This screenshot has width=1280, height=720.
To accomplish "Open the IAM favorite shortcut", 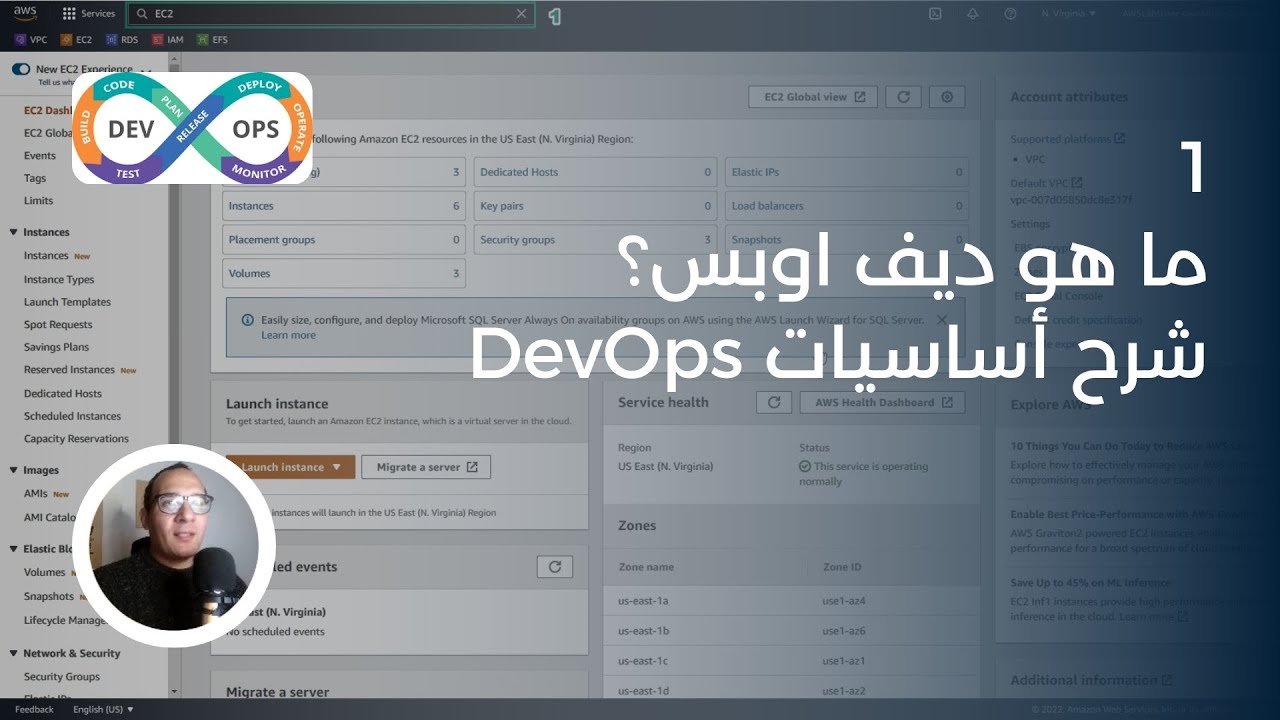I will [168, 40].
